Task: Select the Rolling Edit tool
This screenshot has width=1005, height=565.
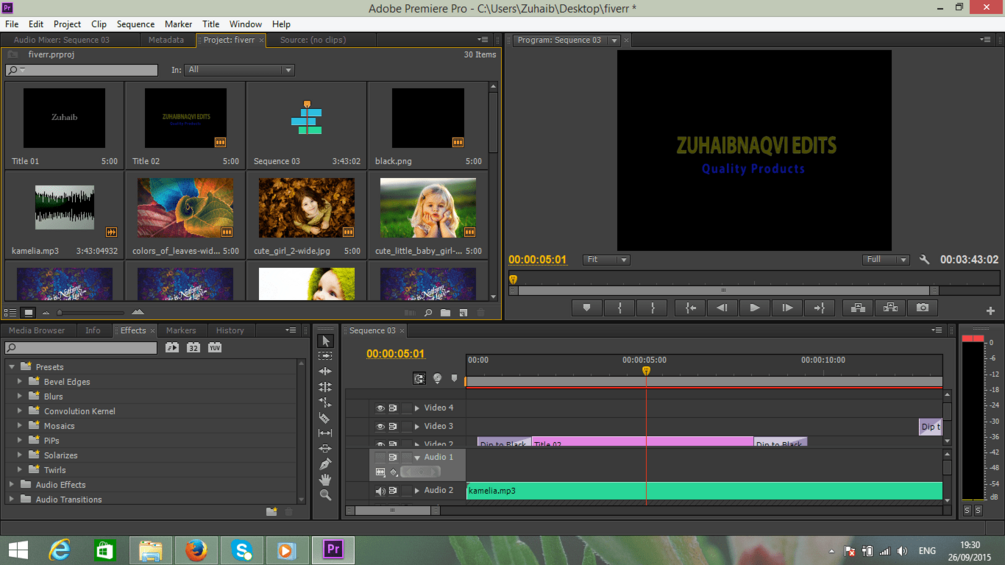Action: 326,387
